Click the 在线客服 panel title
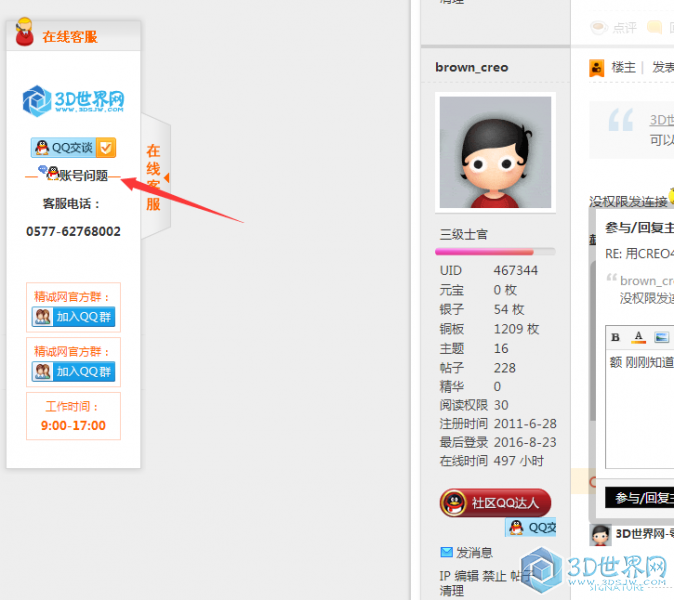The height and width of the screenshot is (600, 674). (x=70, y=37)
